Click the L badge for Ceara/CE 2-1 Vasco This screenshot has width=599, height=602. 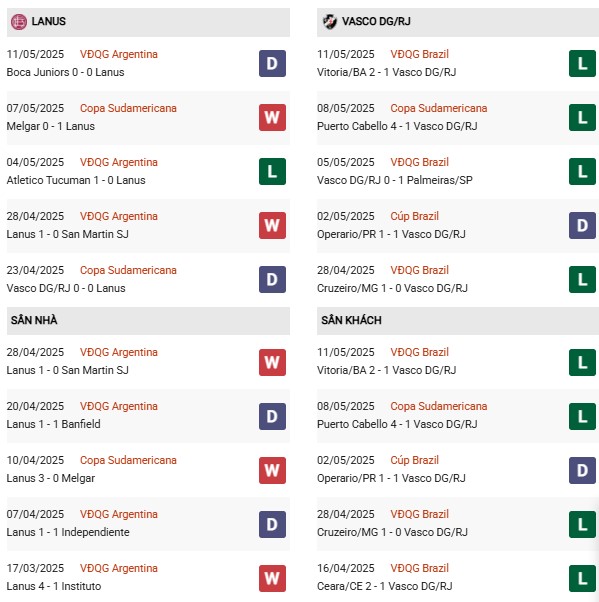[x=582, y=578]
